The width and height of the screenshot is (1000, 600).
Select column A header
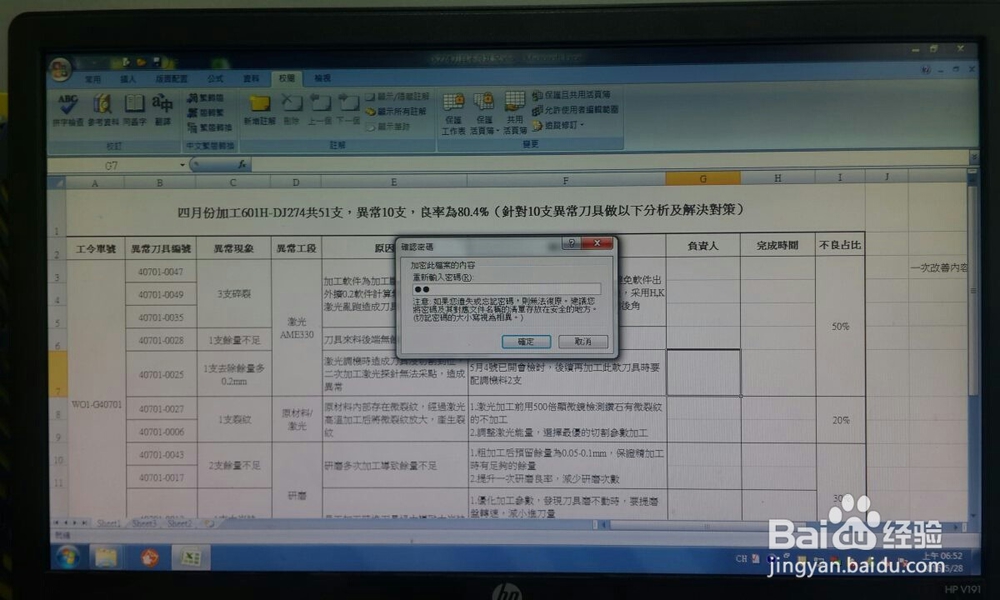pos(95,183)
